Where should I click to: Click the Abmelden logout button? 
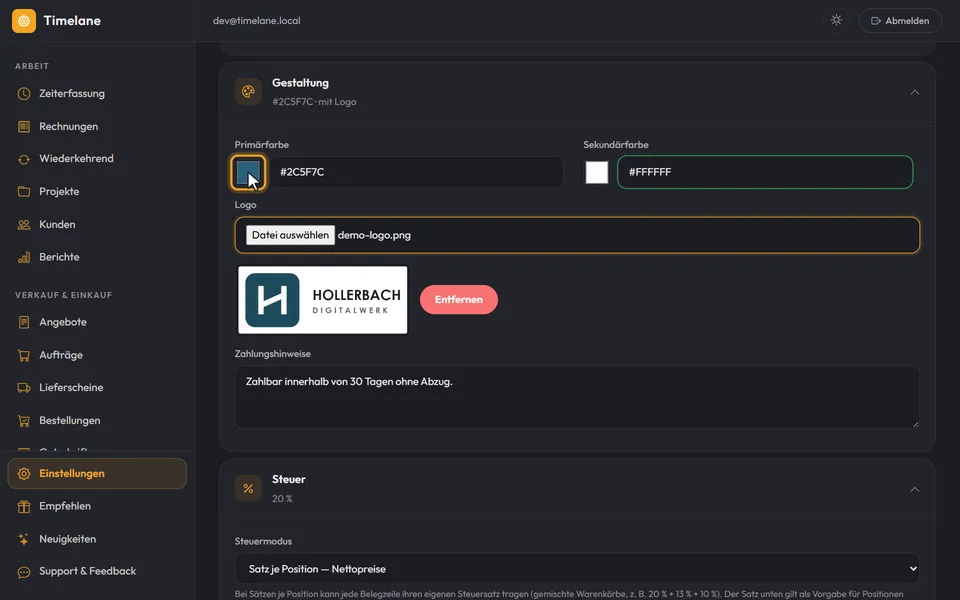(x=900, y=21)
